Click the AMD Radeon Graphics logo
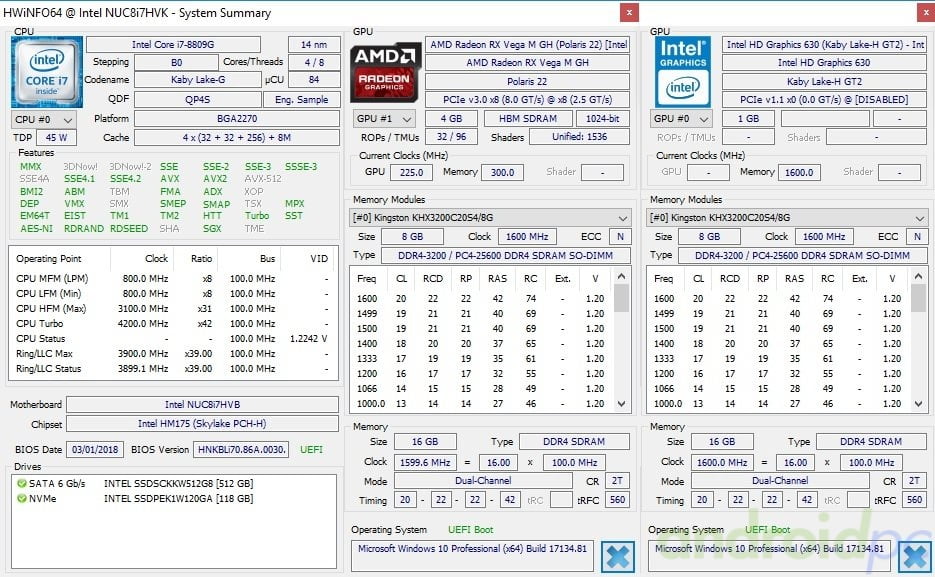The image size is (935, 577). point(385,71)
